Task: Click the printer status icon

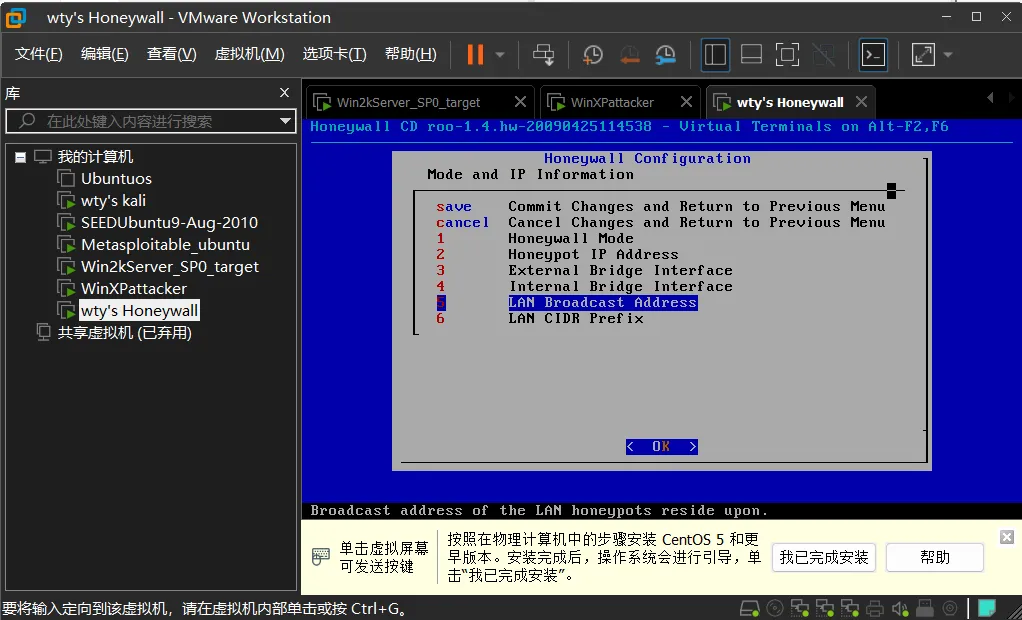Action: [875, 609]
